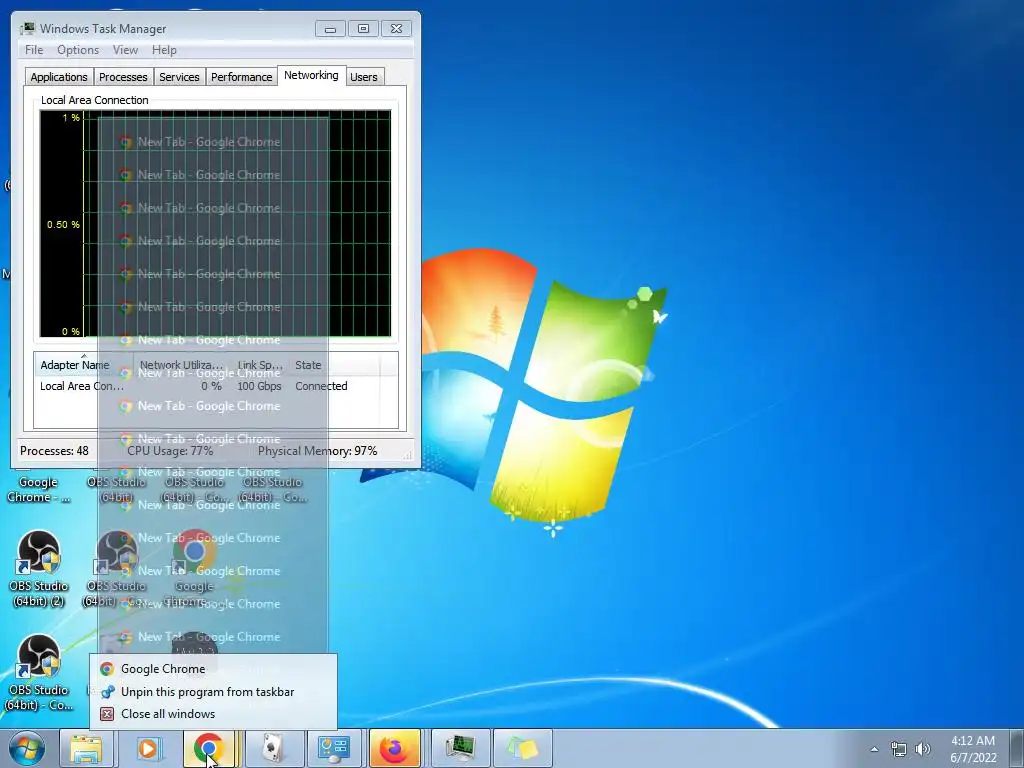
Task: Click the clock showing 4:12 AM
Action: tap(973, 749)
